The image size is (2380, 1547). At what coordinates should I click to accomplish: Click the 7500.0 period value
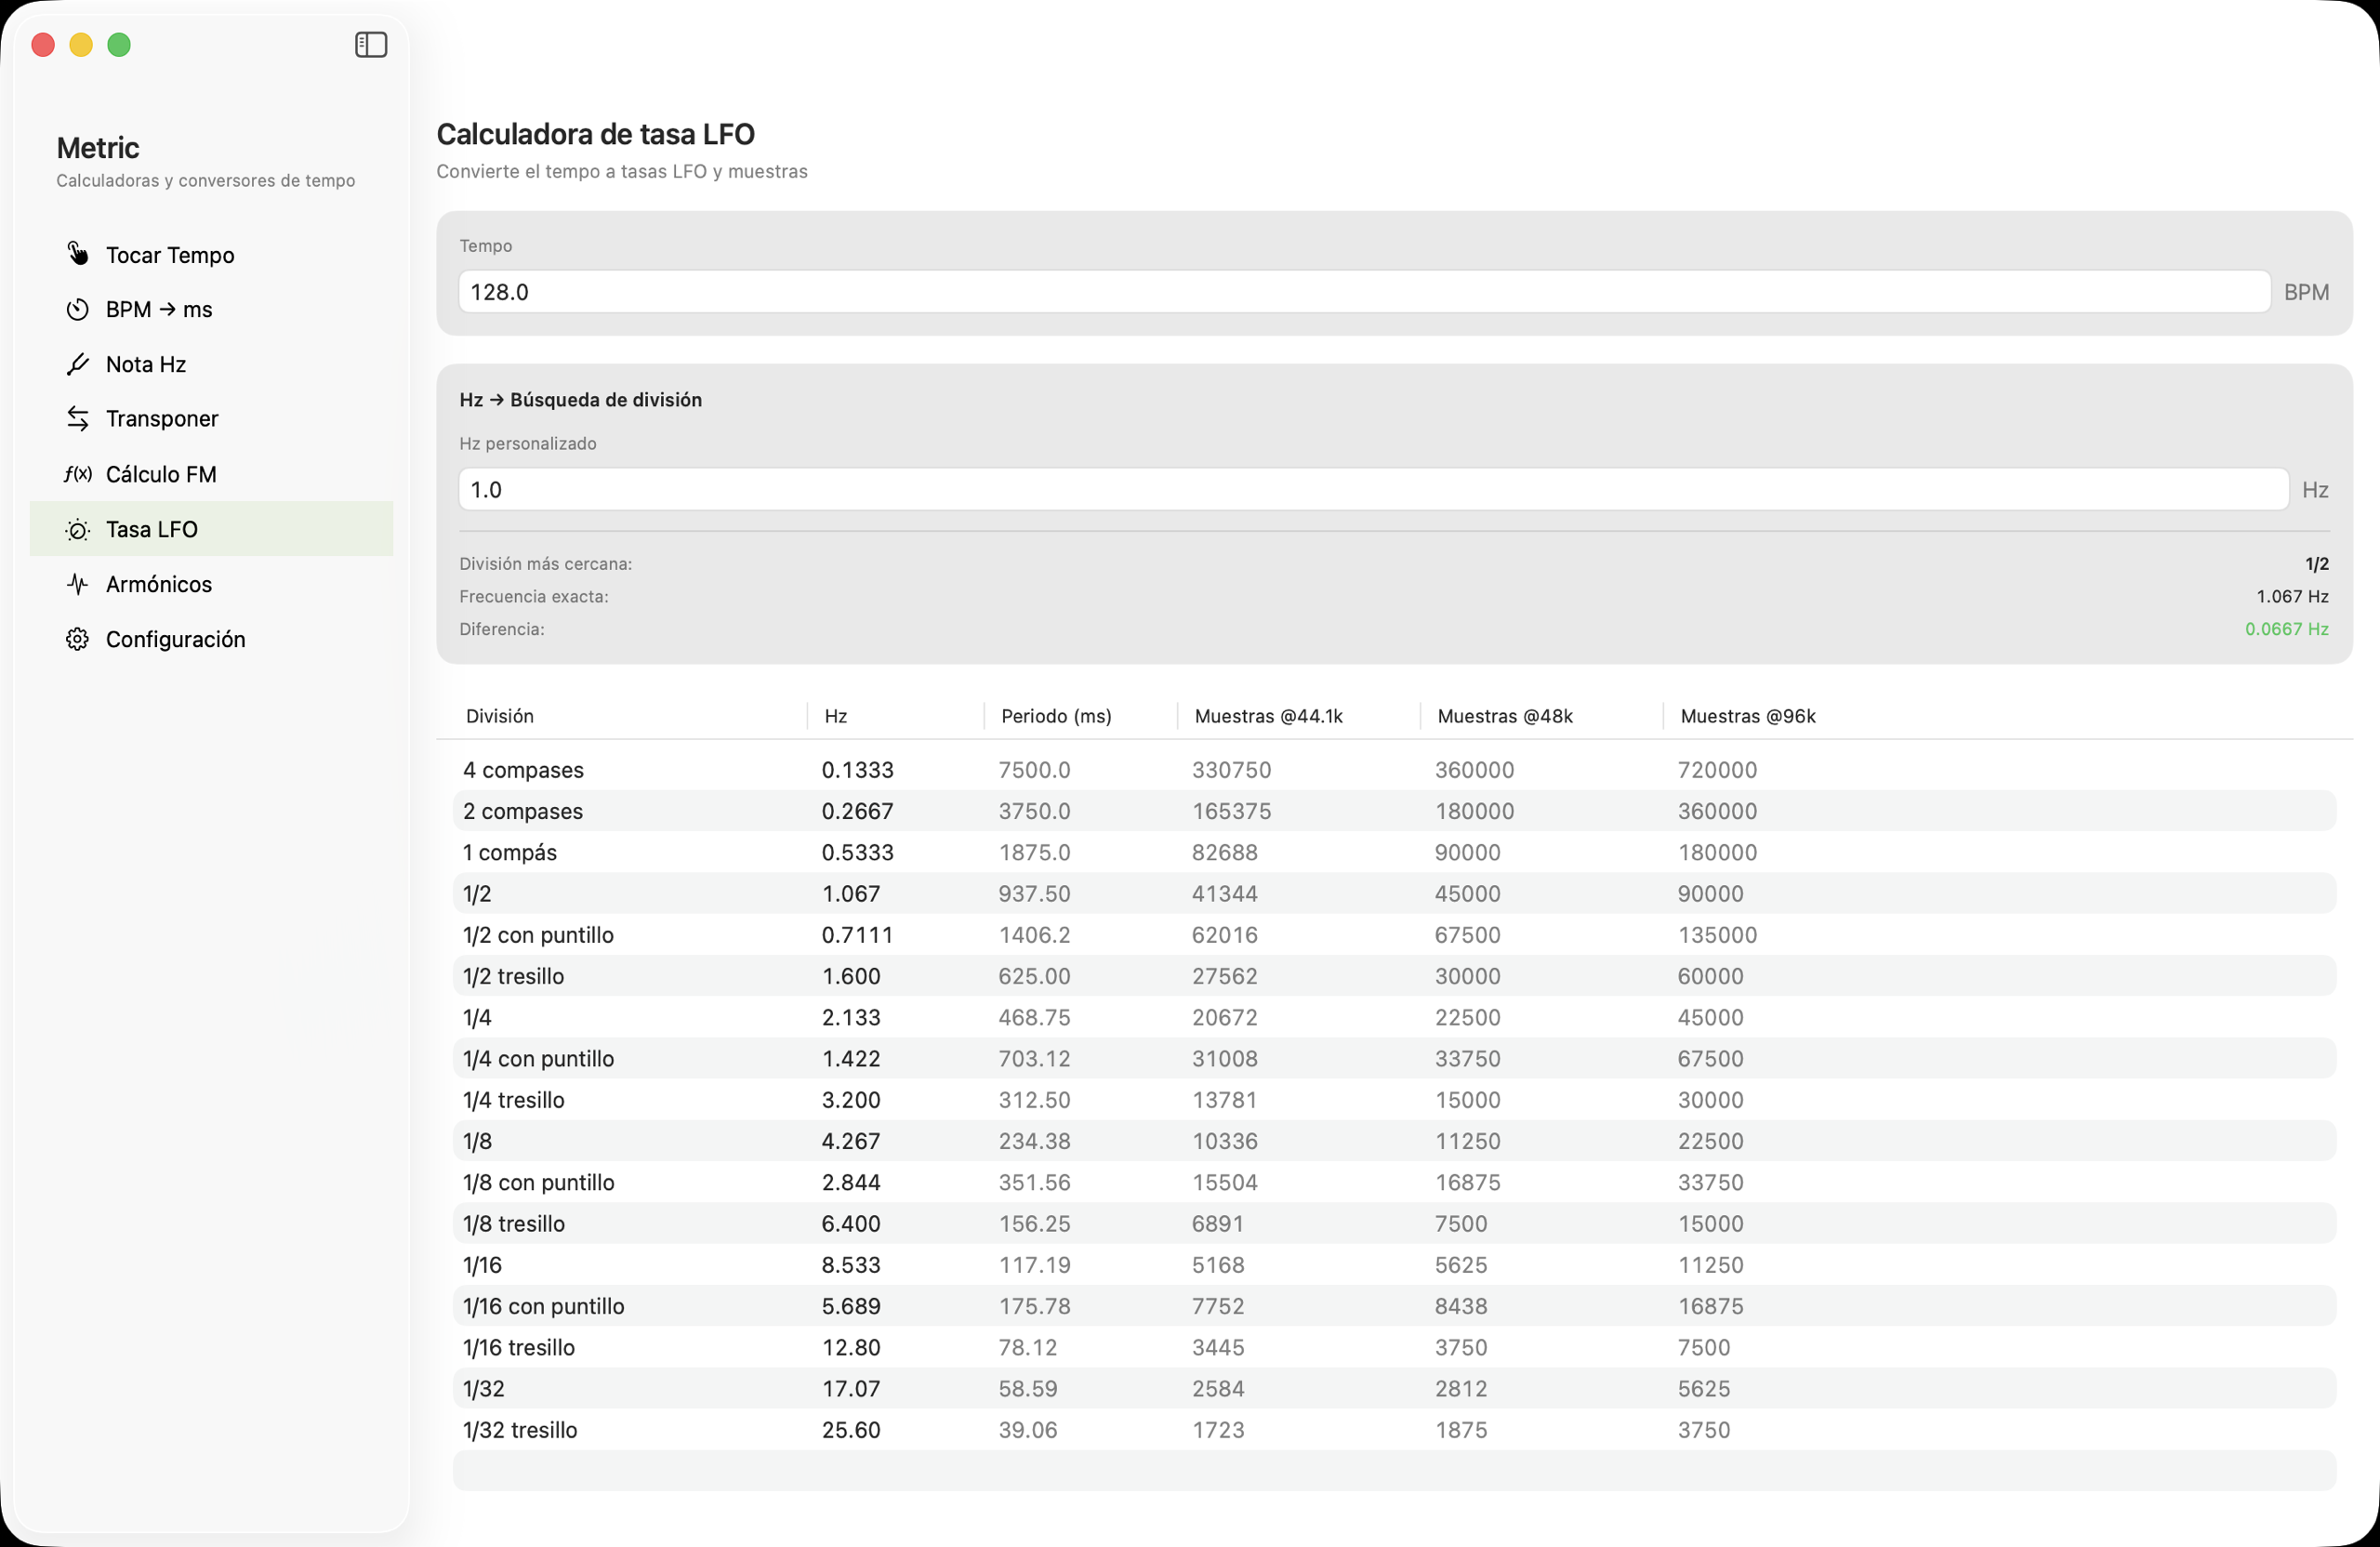pos(1034,770)
